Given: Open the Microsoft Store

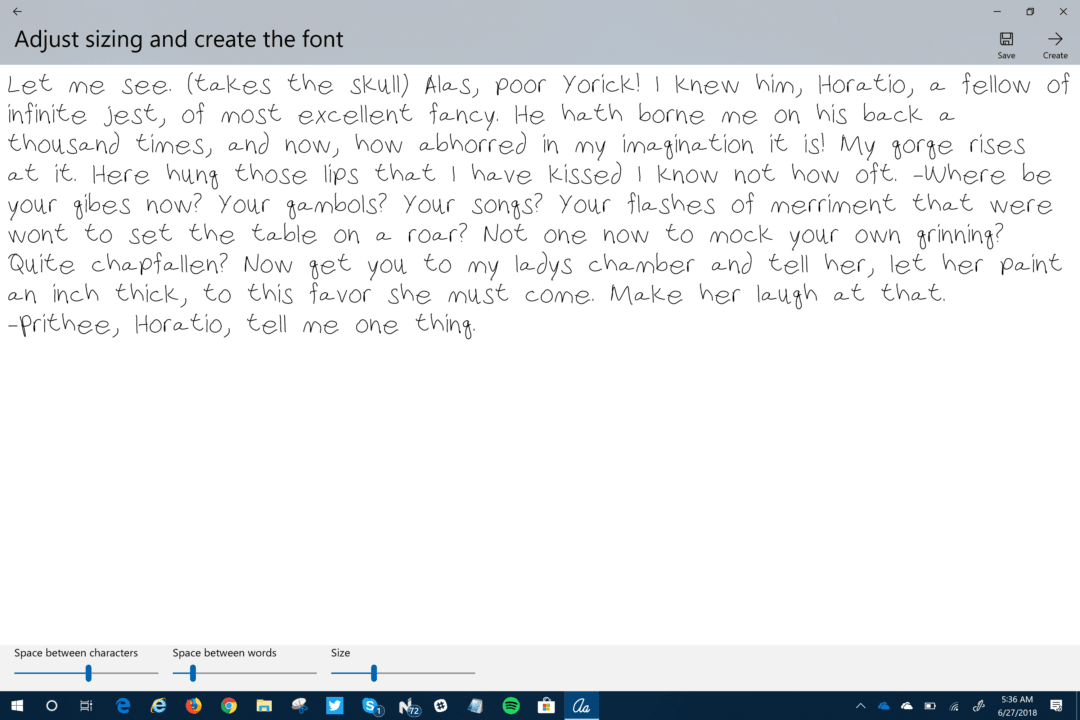Looking at the screenshot, I should tap(547, 706).
